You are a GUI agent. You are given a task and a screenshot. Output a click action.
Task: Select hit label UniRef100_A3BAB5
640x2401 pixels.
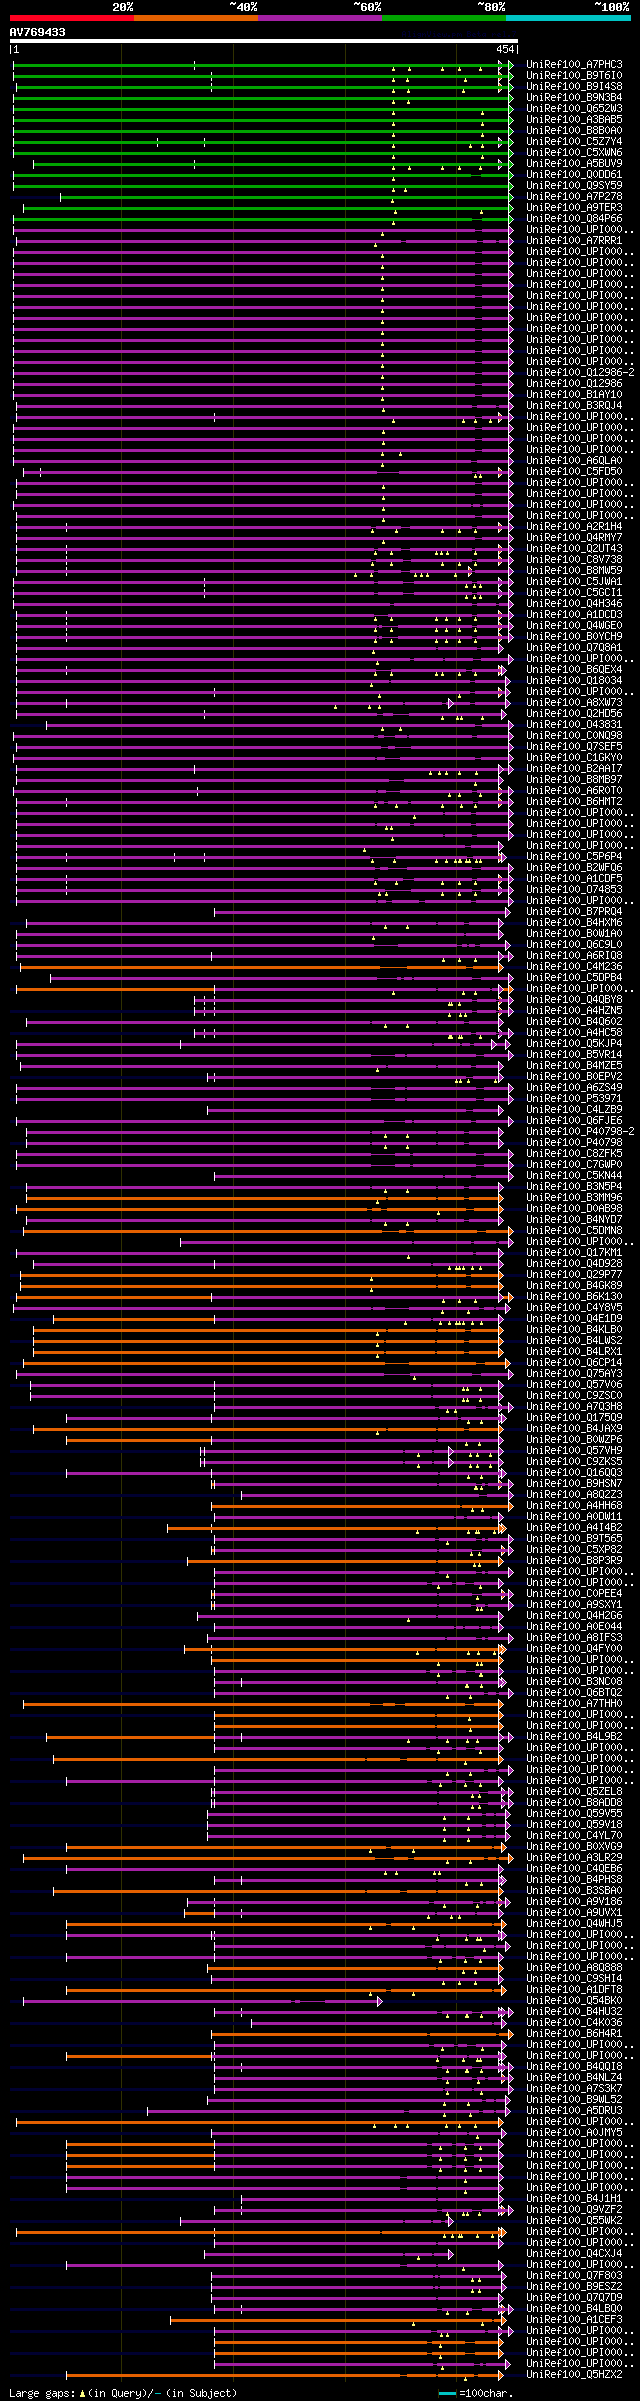(574, 119)
